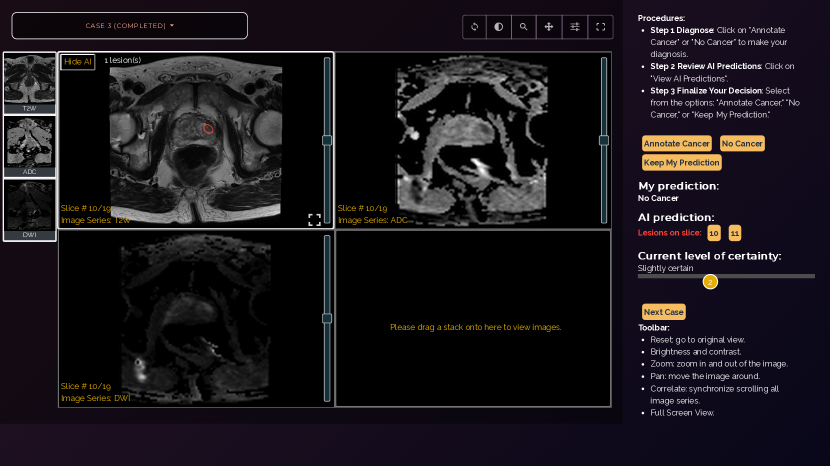Expand the T2W viewport using corner icon
The height and width of the screenshot is (466, 830).
pos(314,220)
